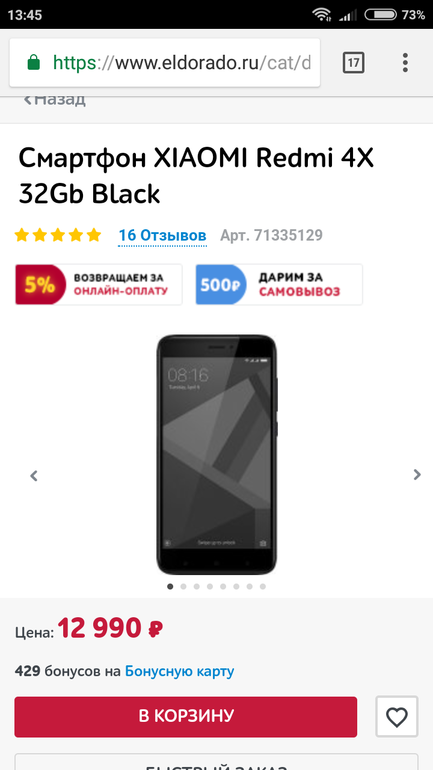Tap the five-star rating icons
Image resolution: width=433 pixels, height=770 pixels.
(x=58, y=235)
